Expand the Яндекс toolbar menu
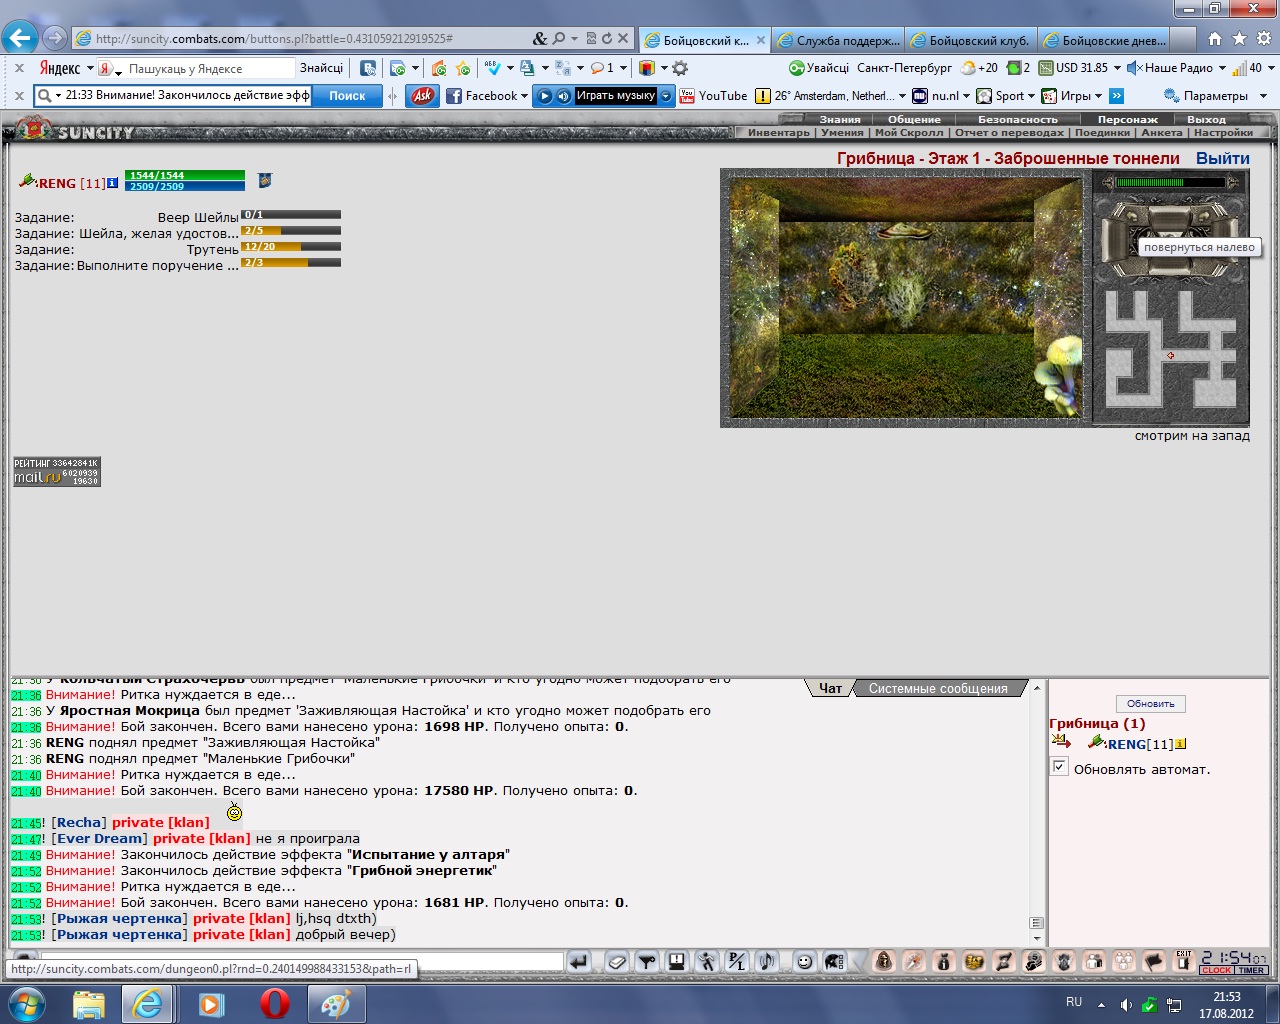This screenshot has width=1280, height=1024. 90,68
